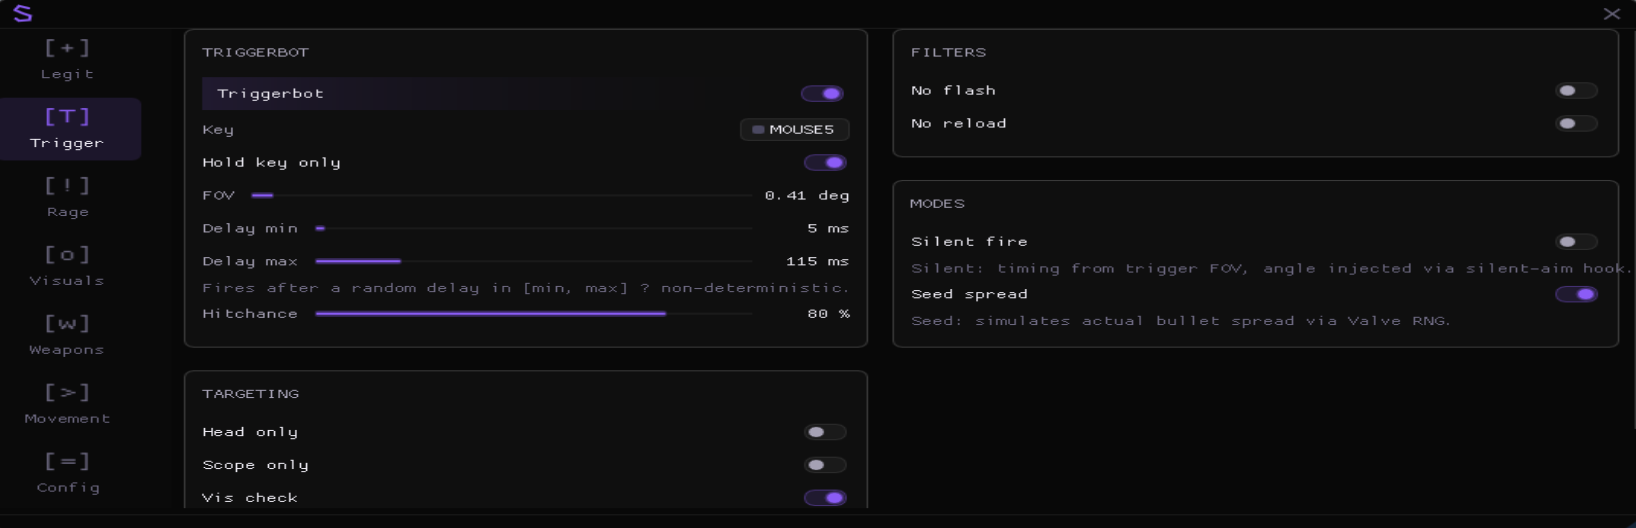Disable the Seed spread toggle

point(1576,294)
